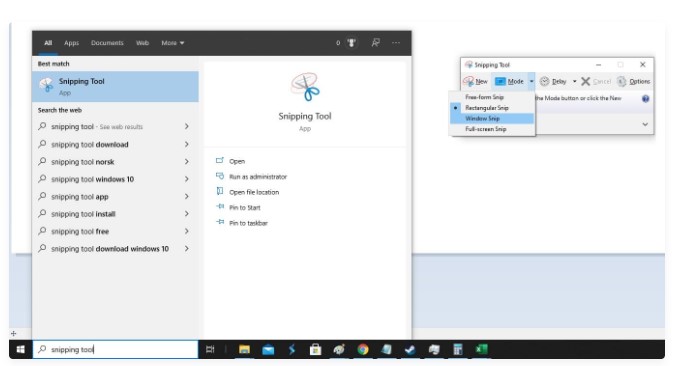Open the Mode dropdown arrow
682x366 pixels.
pyautogui.click(x=531, y=81)
